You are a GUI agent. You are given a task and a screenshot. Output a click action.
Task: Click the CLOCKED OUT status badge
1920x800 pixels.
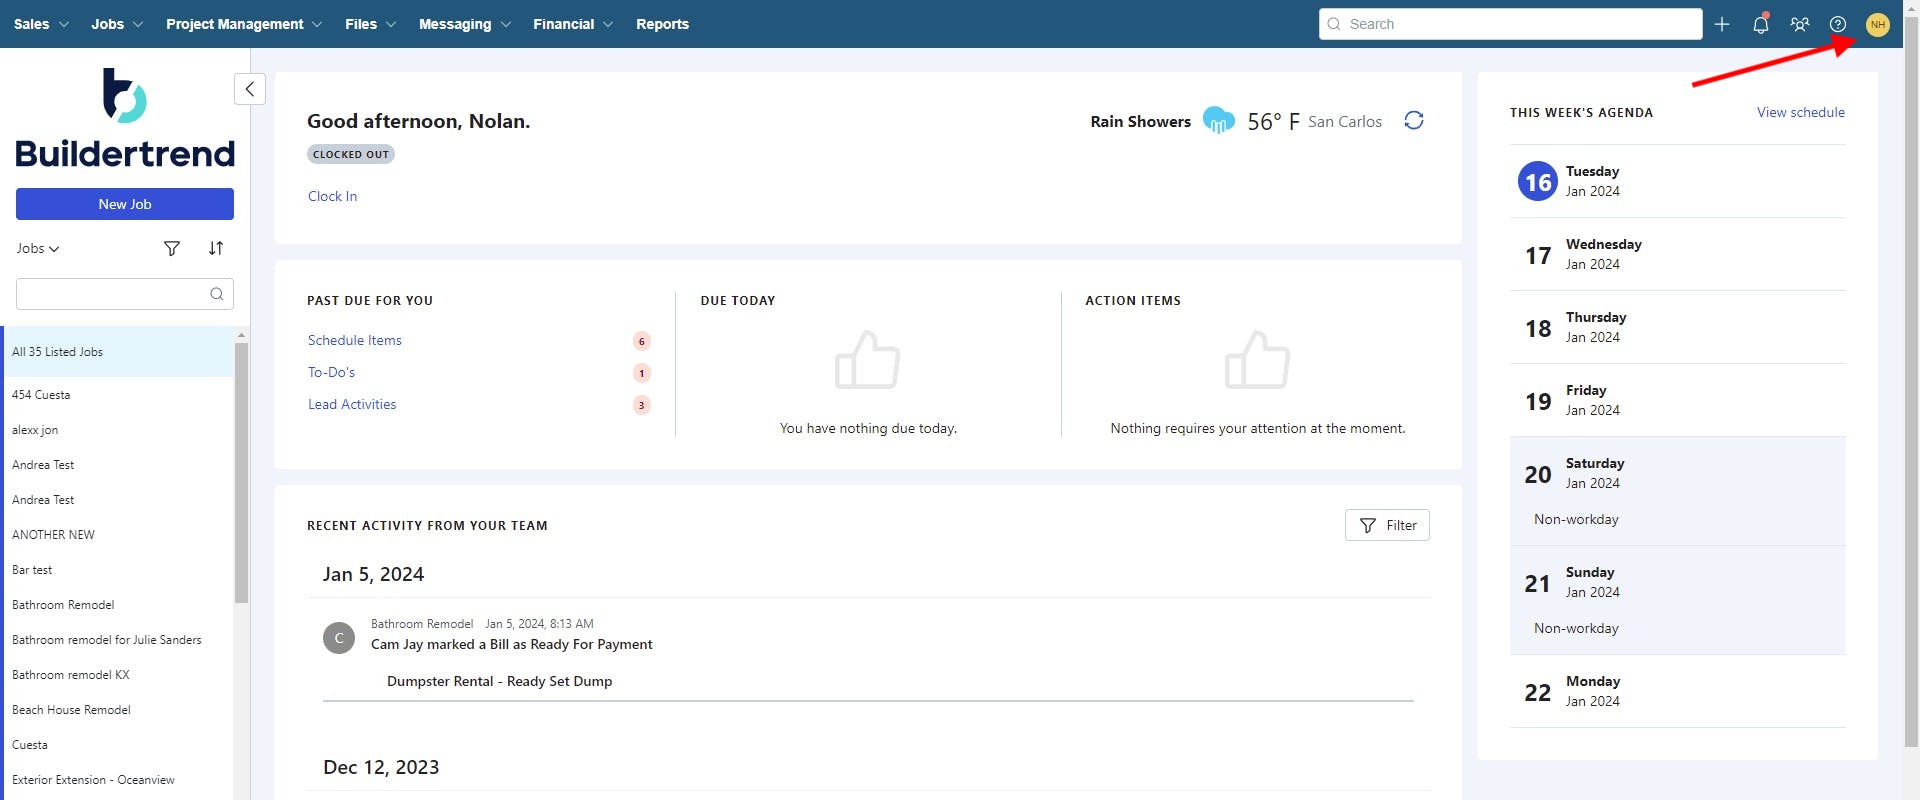click(x=351, y=154)
